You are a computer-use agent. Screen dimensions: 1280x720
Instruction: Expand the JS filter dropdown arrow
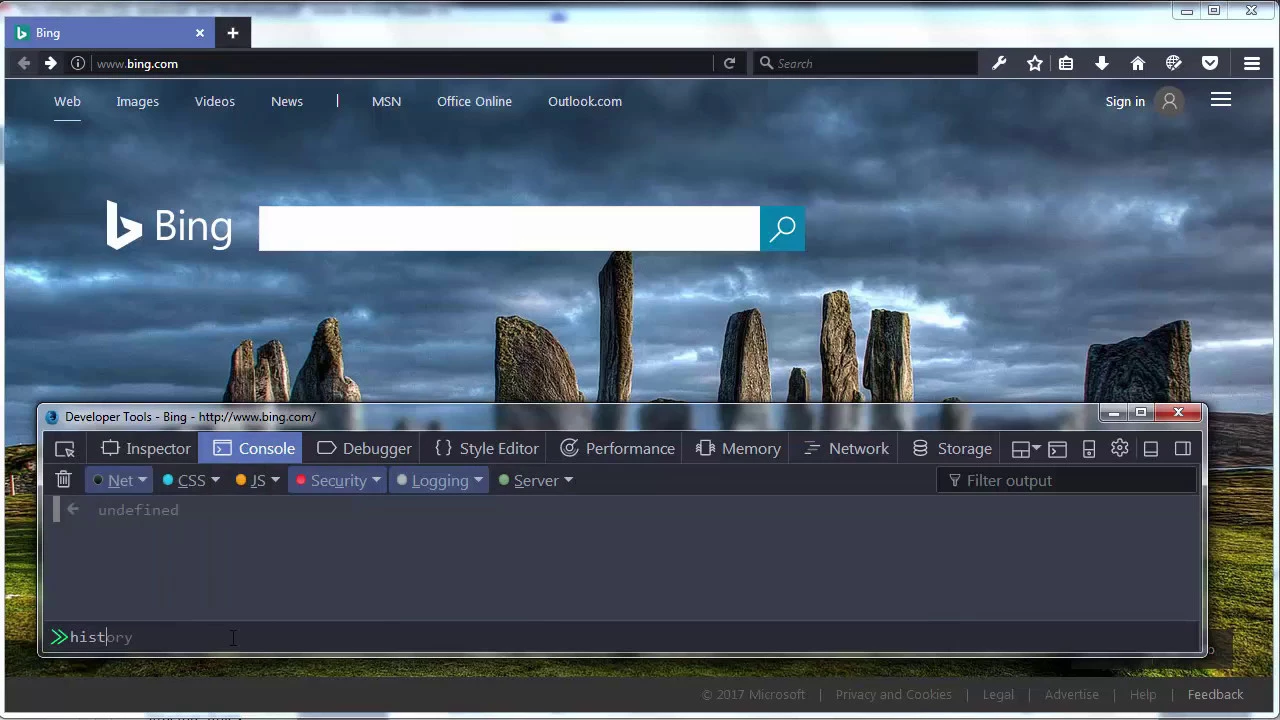click(275, 481)
